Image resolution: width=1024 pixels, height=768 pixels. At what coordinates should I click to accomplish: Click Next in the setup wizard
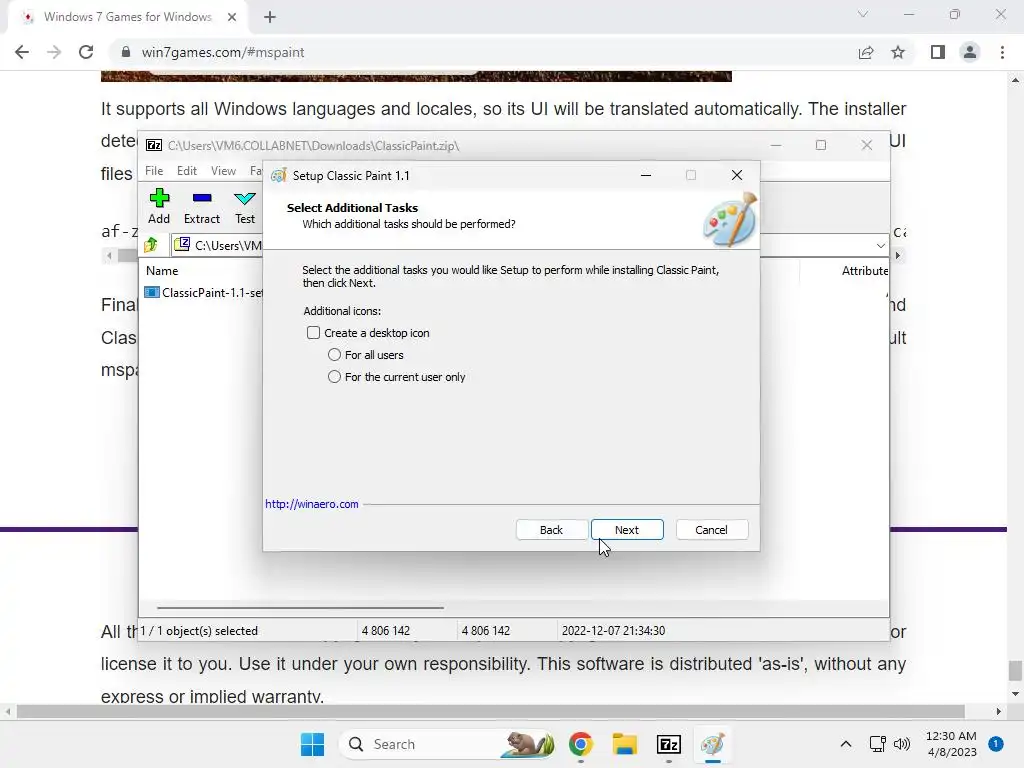[627, 530]
